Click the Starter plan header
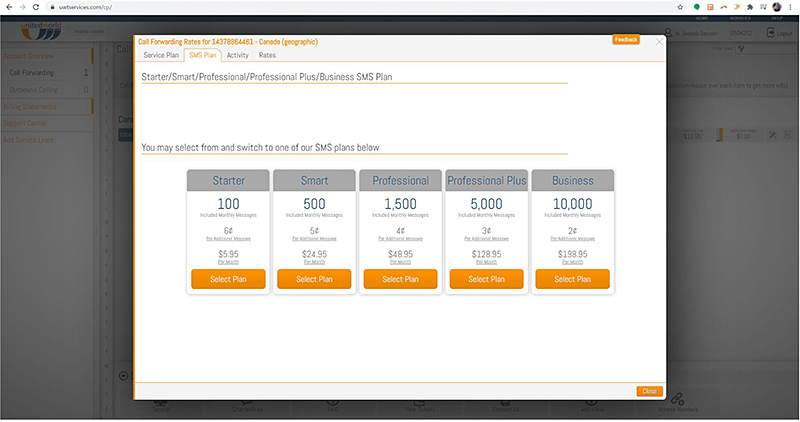This screenshot has height=422, width=800. 228,181
